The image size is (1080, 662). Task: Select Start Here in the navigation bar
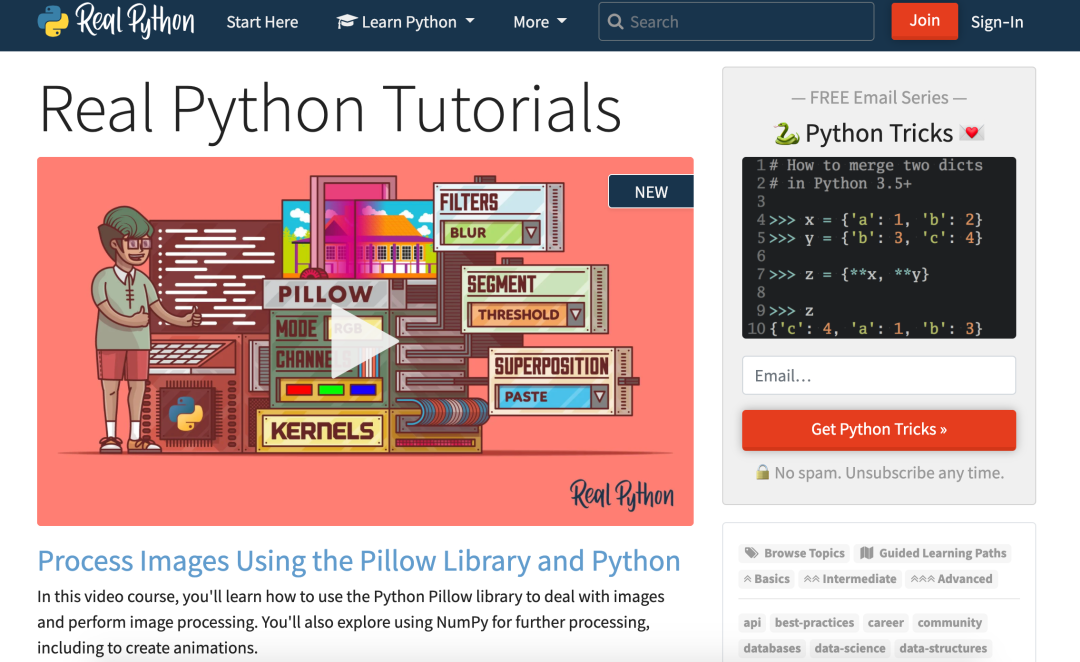tap(262, 21)
